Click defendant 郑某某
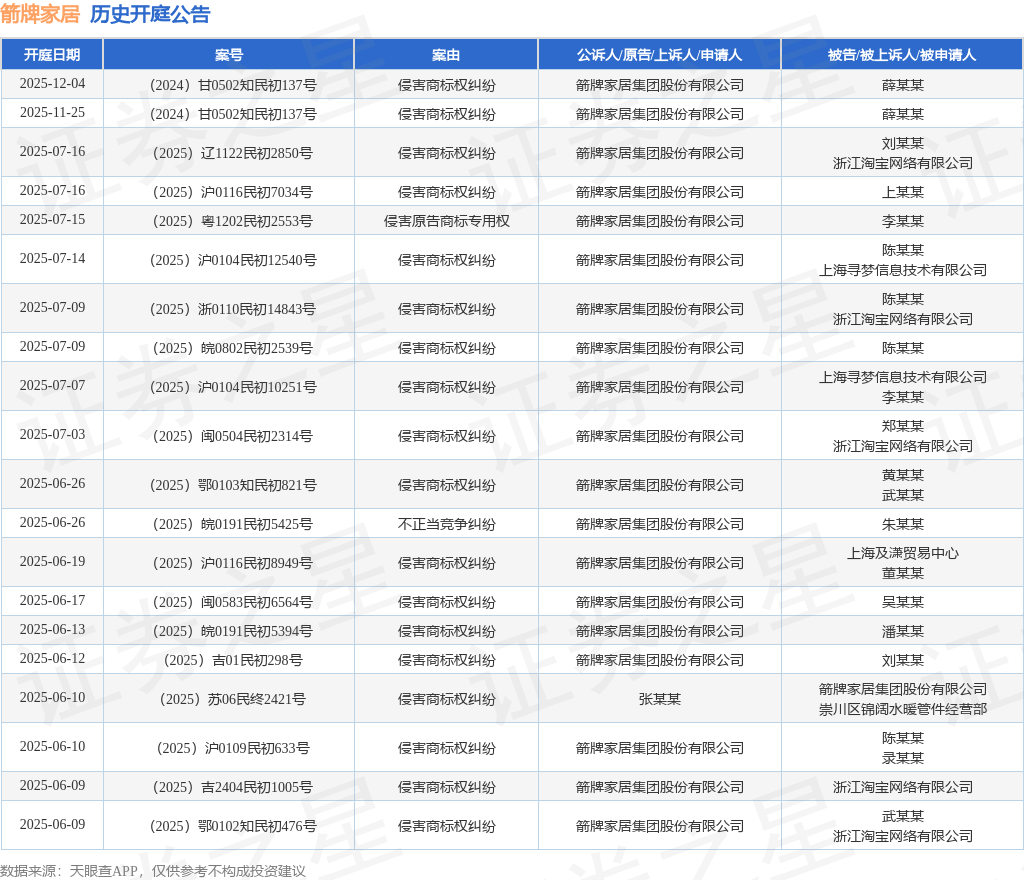Screen dimensions: 1024x880 coord(903,426)
